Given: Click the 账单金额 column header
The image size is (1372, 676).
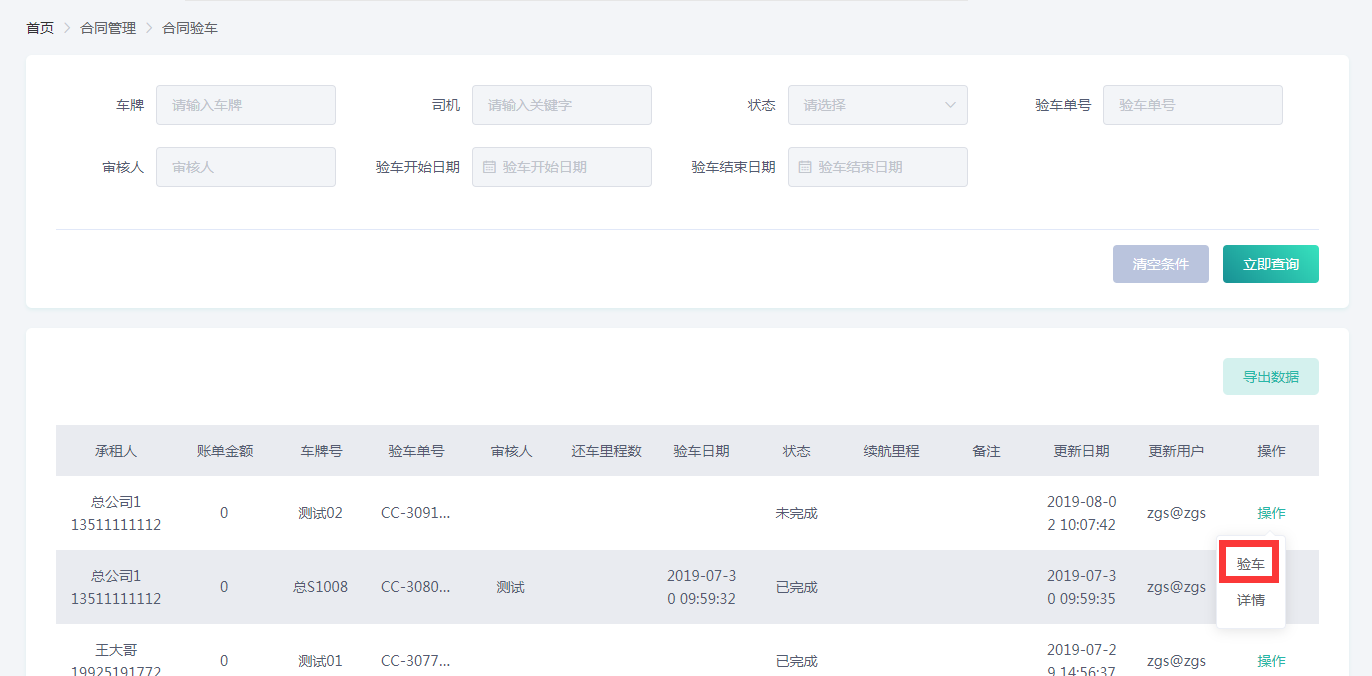Looking at the screenshot, I should click(225, 451).
